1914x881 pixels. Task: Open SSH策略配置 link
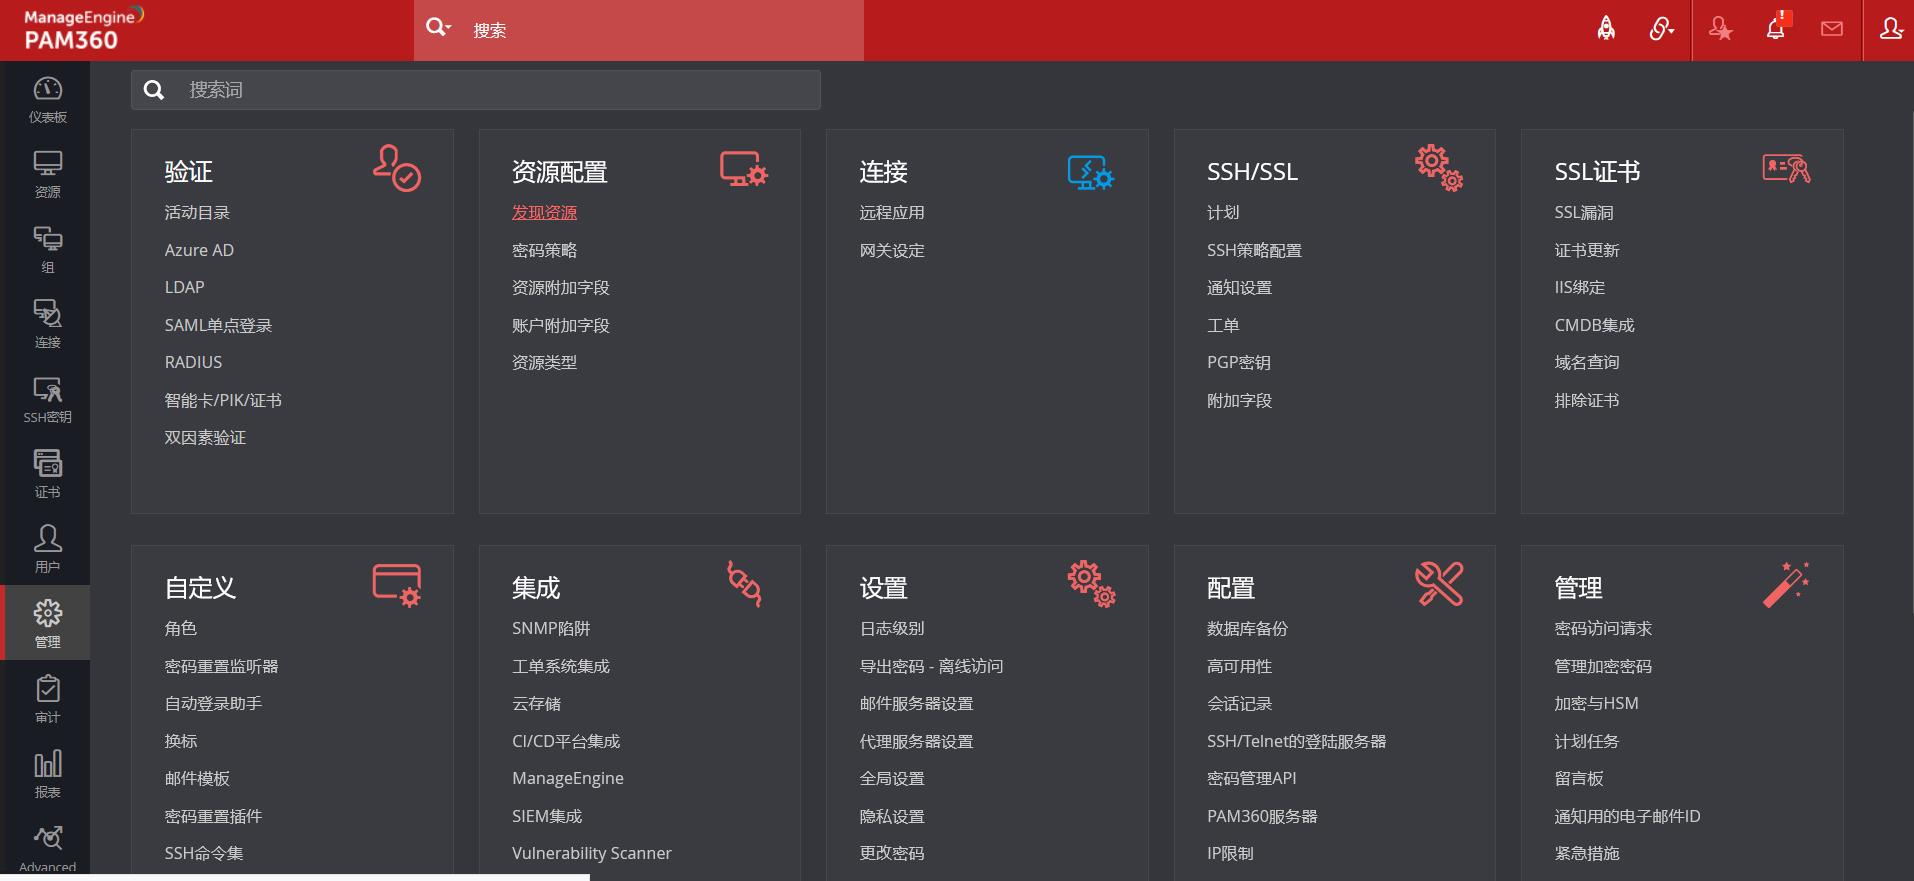pos(1254,250)
